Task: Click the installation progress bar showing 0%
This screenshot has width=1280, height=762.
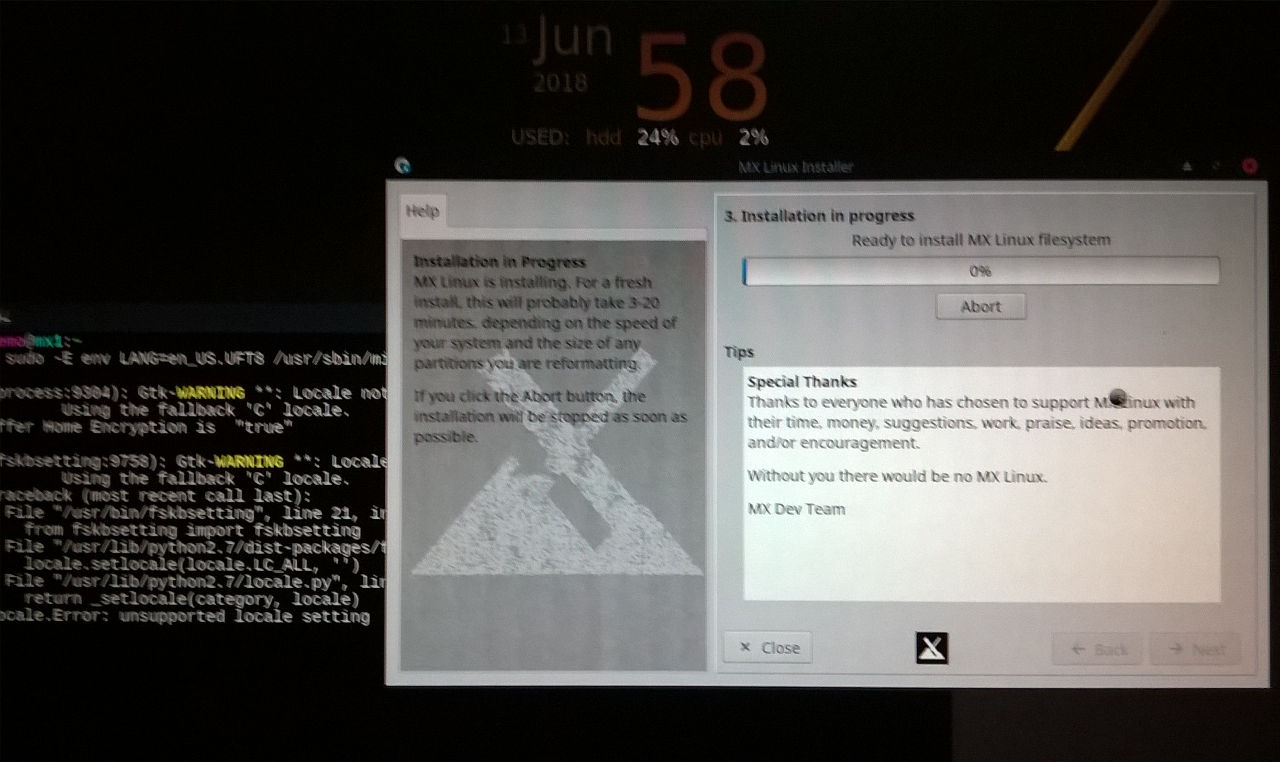Action: pos(980,271)
